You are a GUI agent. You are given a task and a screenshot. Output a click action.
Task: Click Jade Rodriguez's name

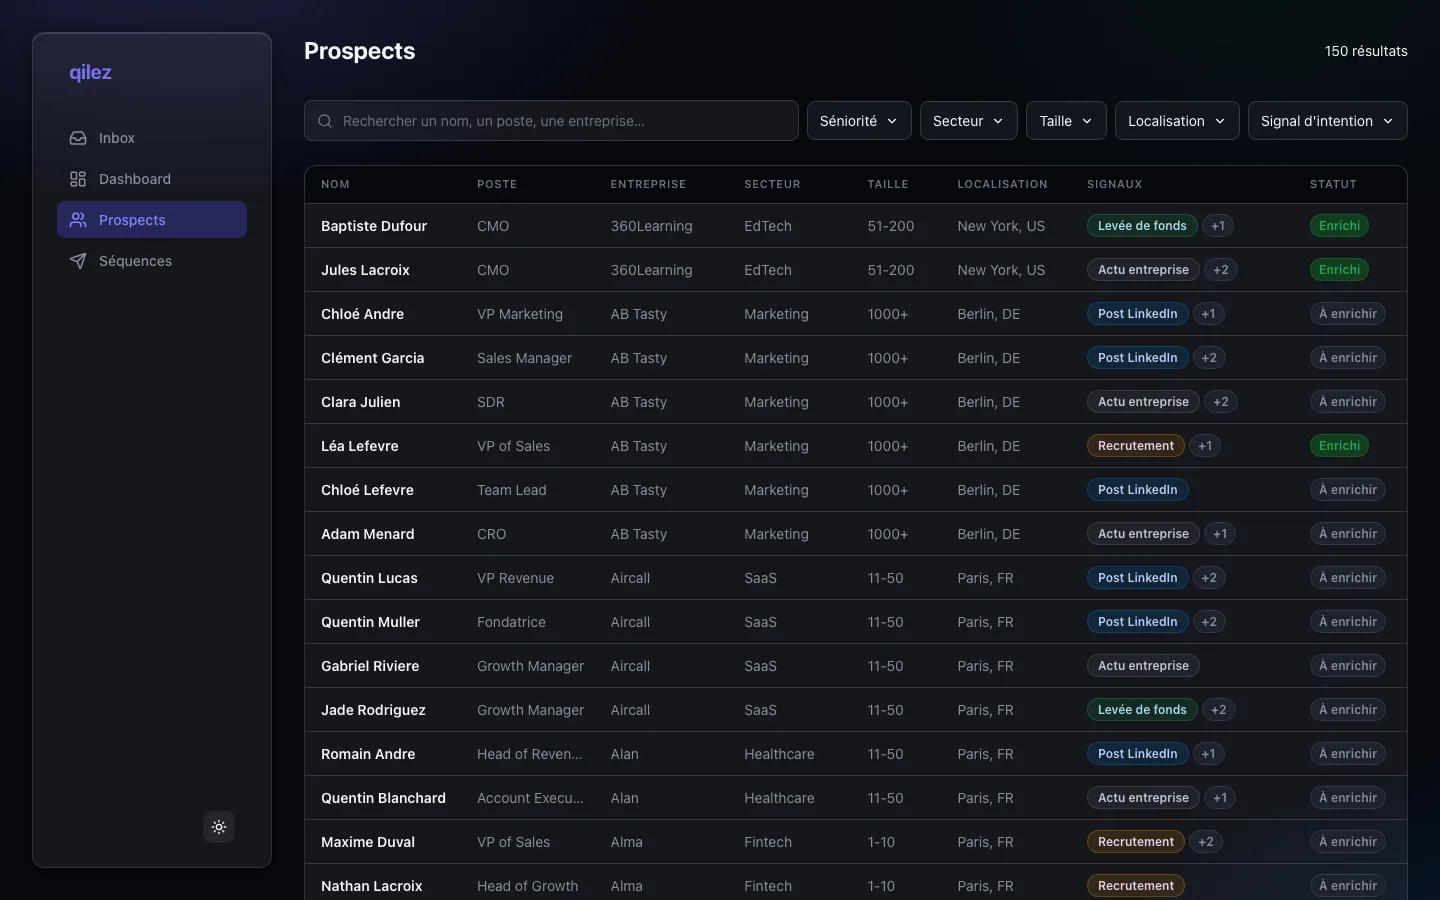point(373,710)
